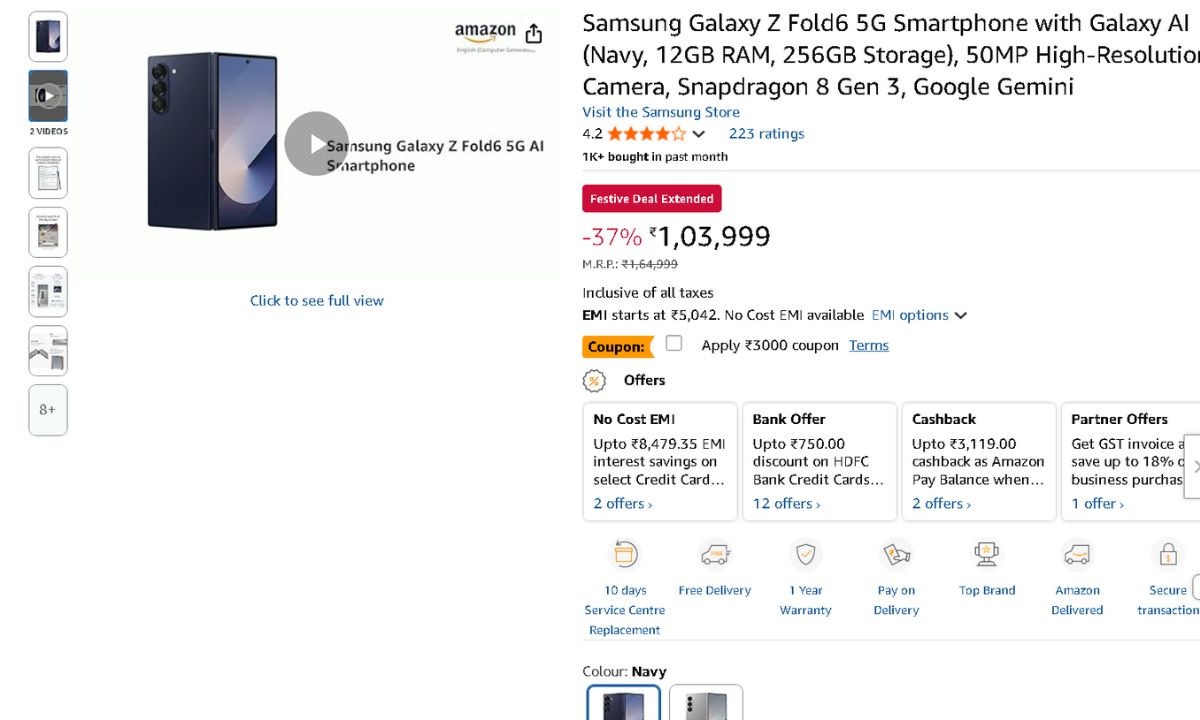Click the Top Brand trophy icon

(x=987, y=554)
